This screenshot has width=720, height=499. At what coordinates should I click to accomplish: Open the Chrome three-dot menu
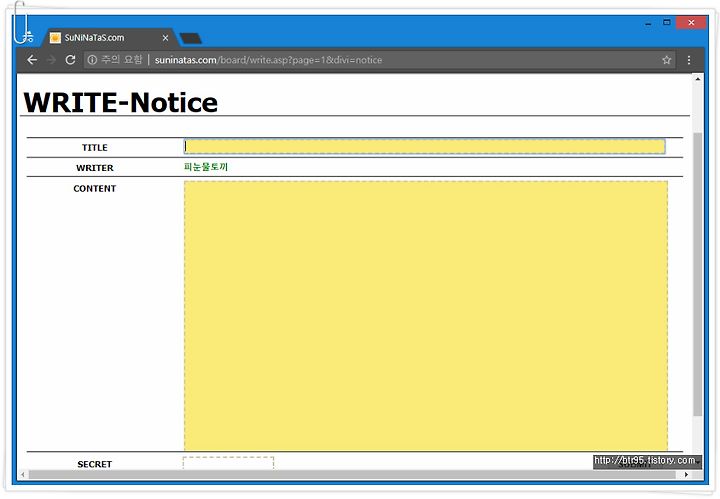[689, 60]
